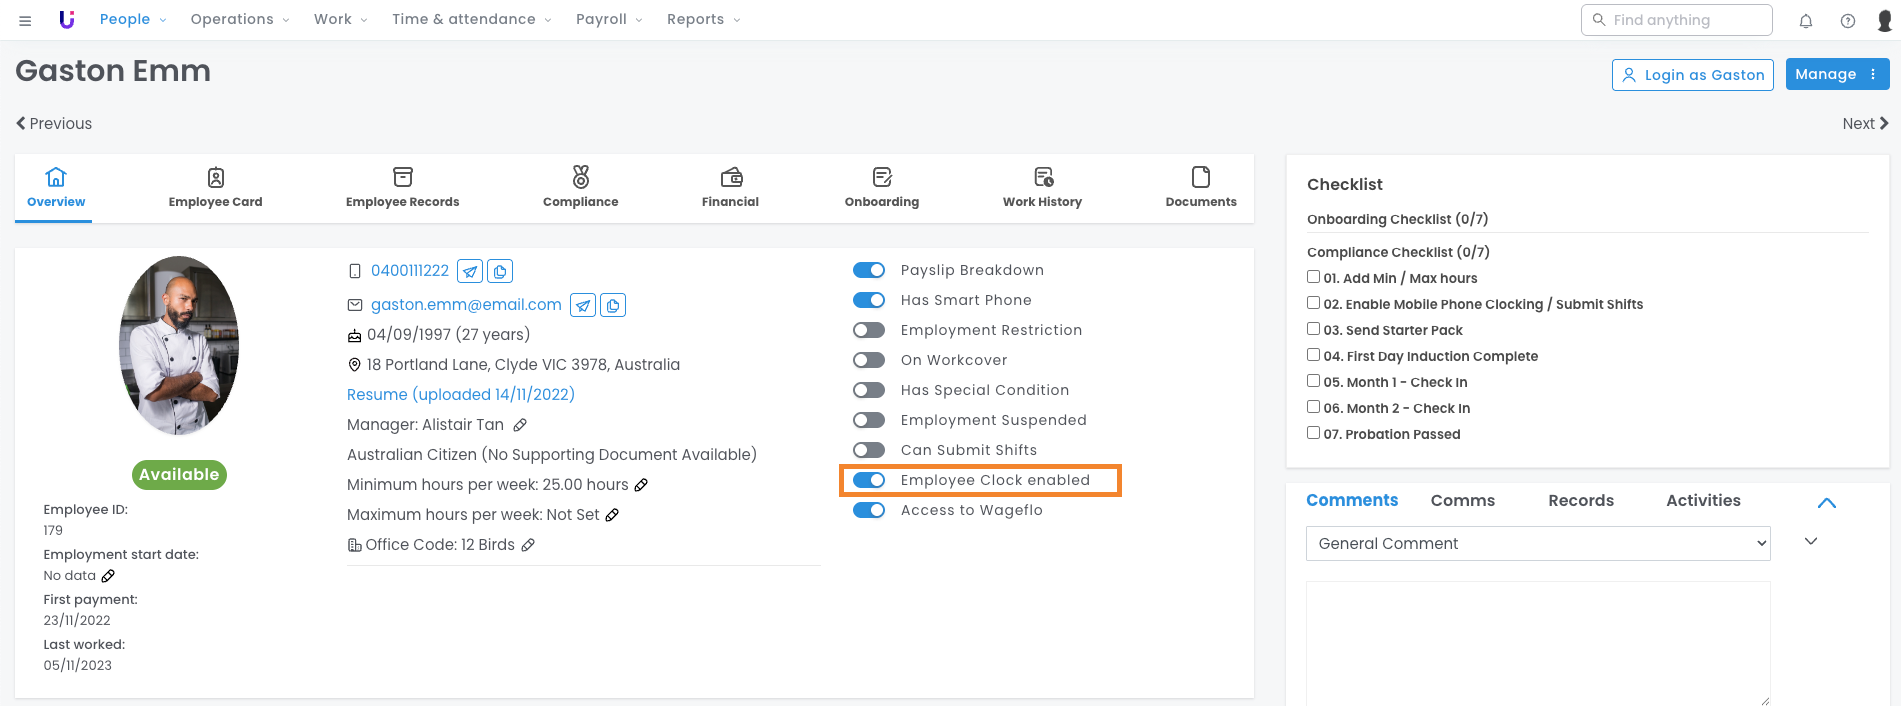Open the Work History tab
The image size is (1901, 706).
pyautogui.click(x=1042, y=187)
